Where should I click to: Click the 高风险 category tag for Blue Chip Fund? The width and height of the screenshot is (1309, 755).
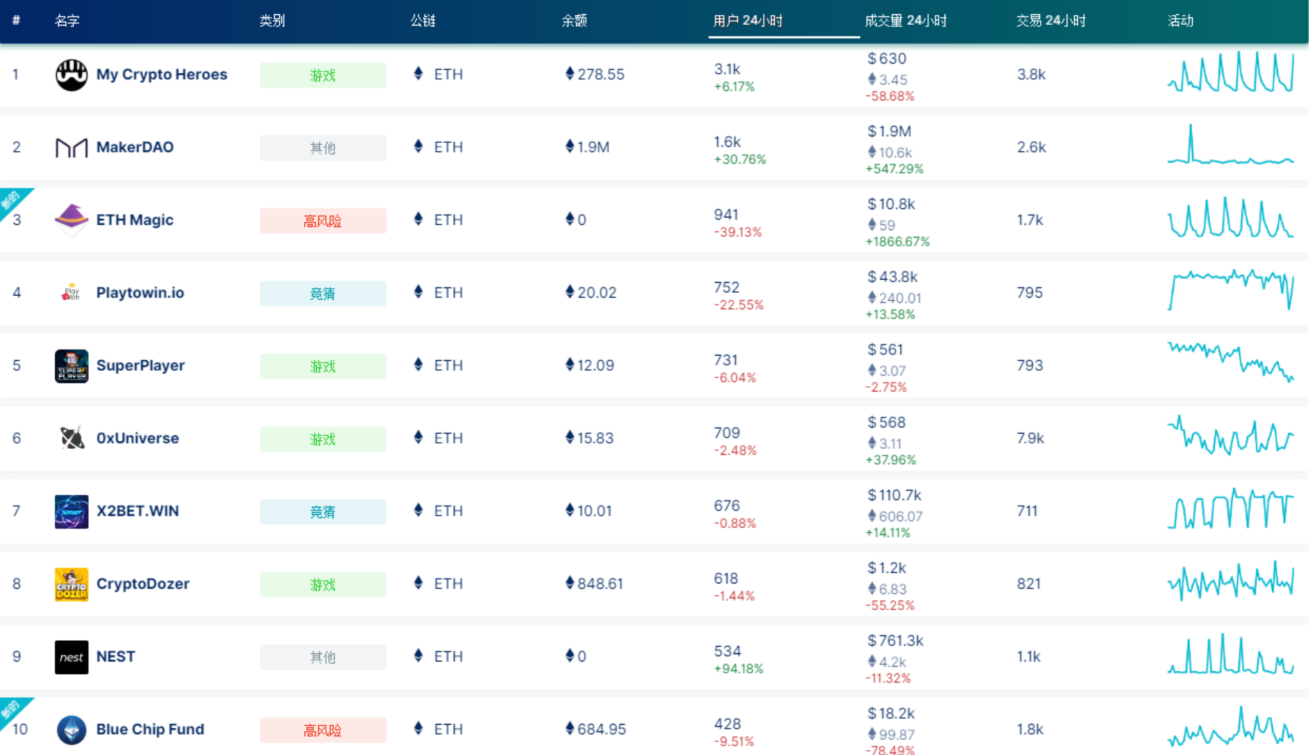click(x=323, y=730)
